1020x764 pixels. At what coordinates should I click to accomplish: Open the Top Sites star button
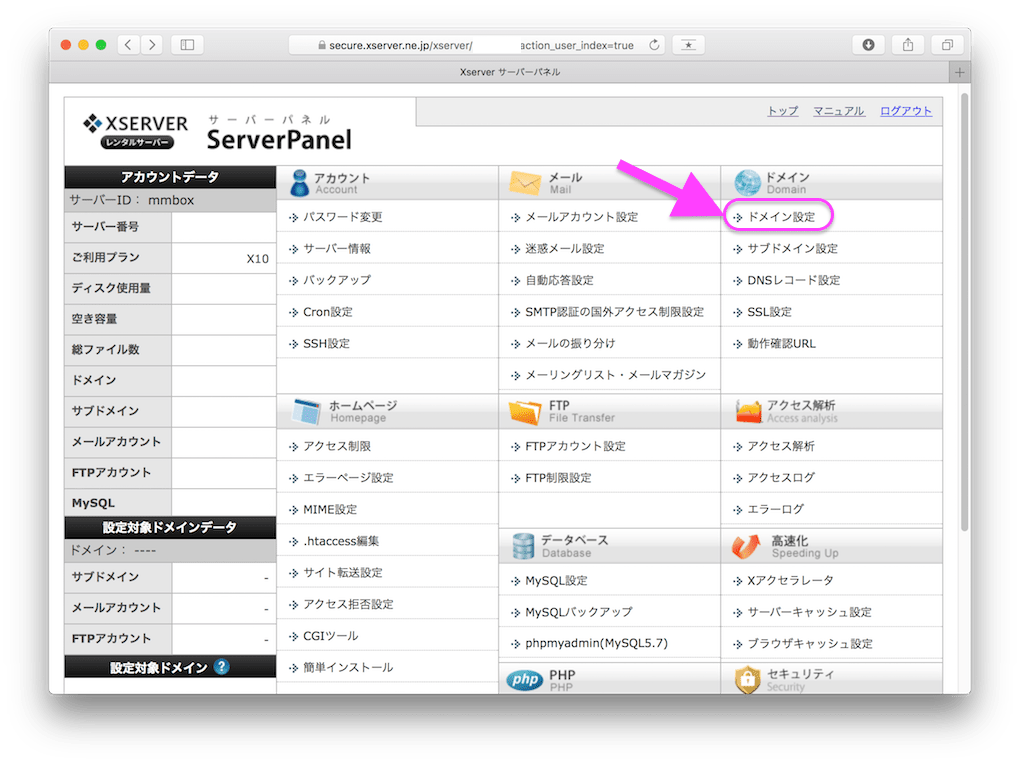(688, 45)
